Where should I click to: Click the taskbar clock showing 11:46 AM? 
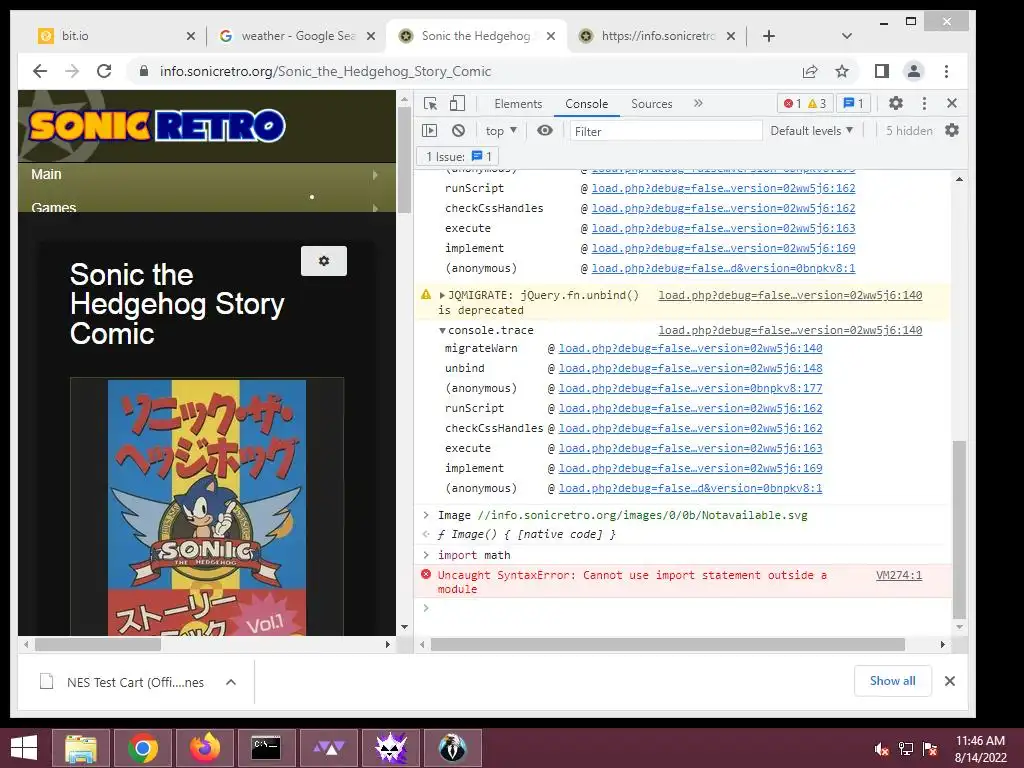980,749
